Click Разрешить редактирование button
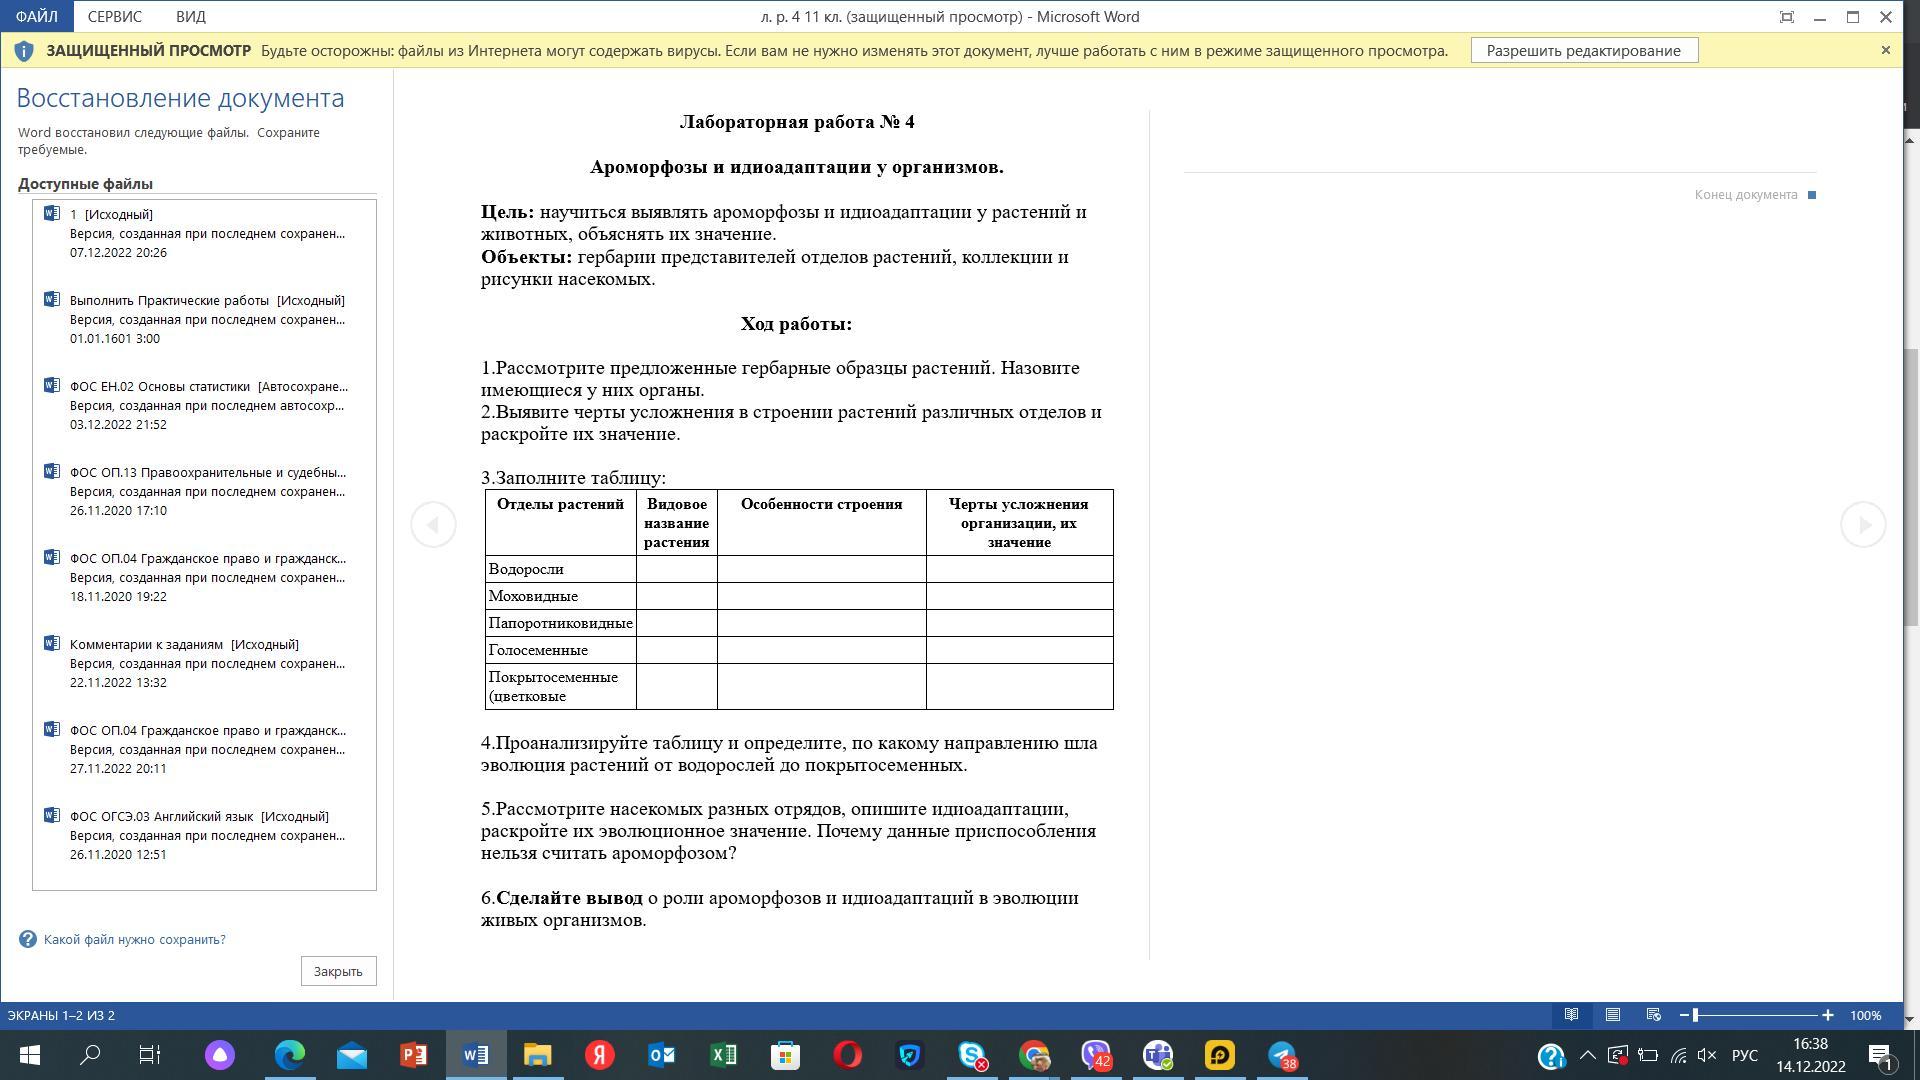Screen dimensions: 1920x1080 [1583, 51]
